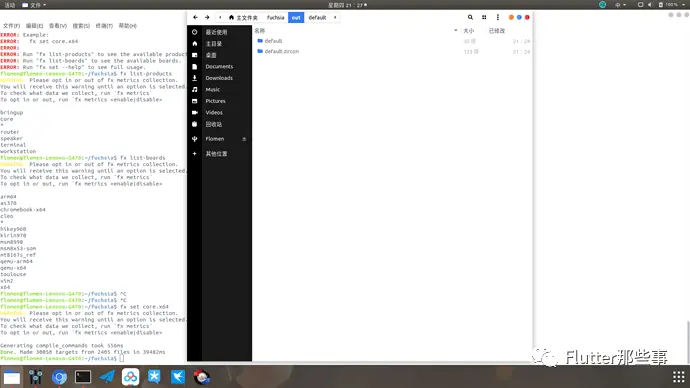The image size is (690, 388).
Task: Open the clock in the top bar
Action: pyautogui.click(x=347, y=5)
